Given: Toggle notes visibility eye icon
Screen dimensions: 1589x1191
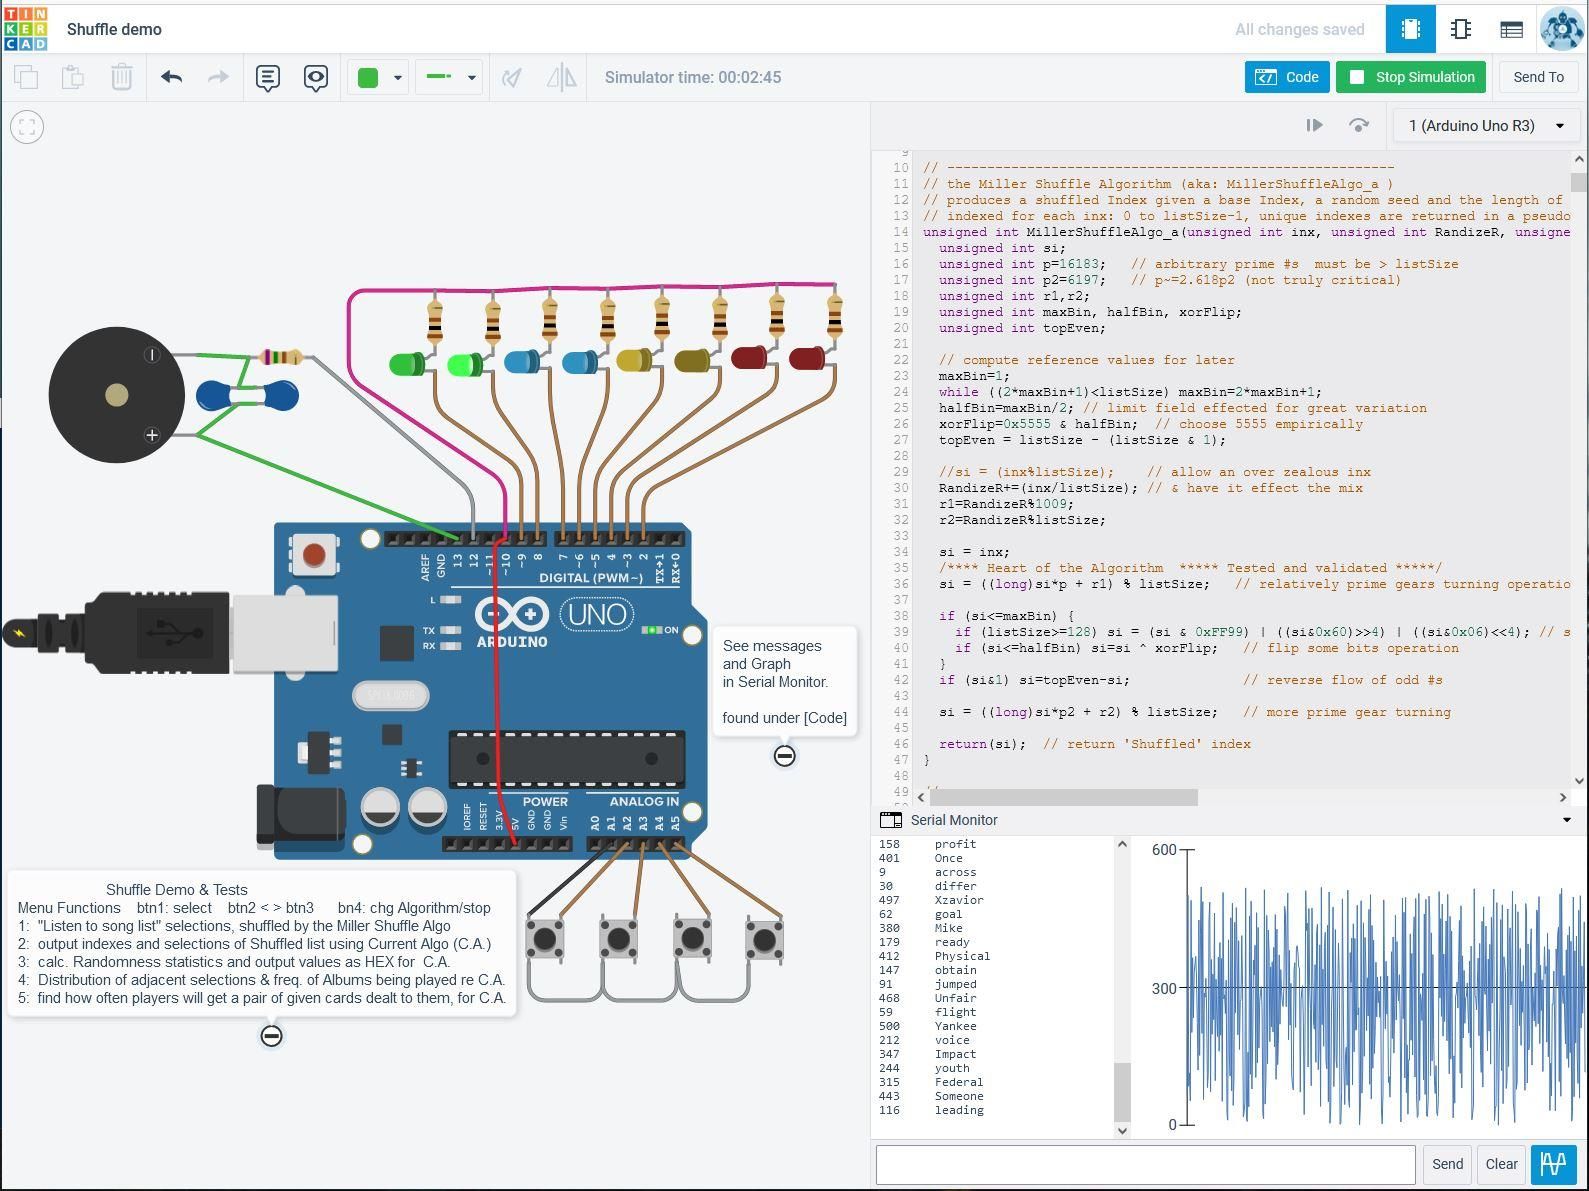Looking at the screenshot, I should tap(316, 77).
